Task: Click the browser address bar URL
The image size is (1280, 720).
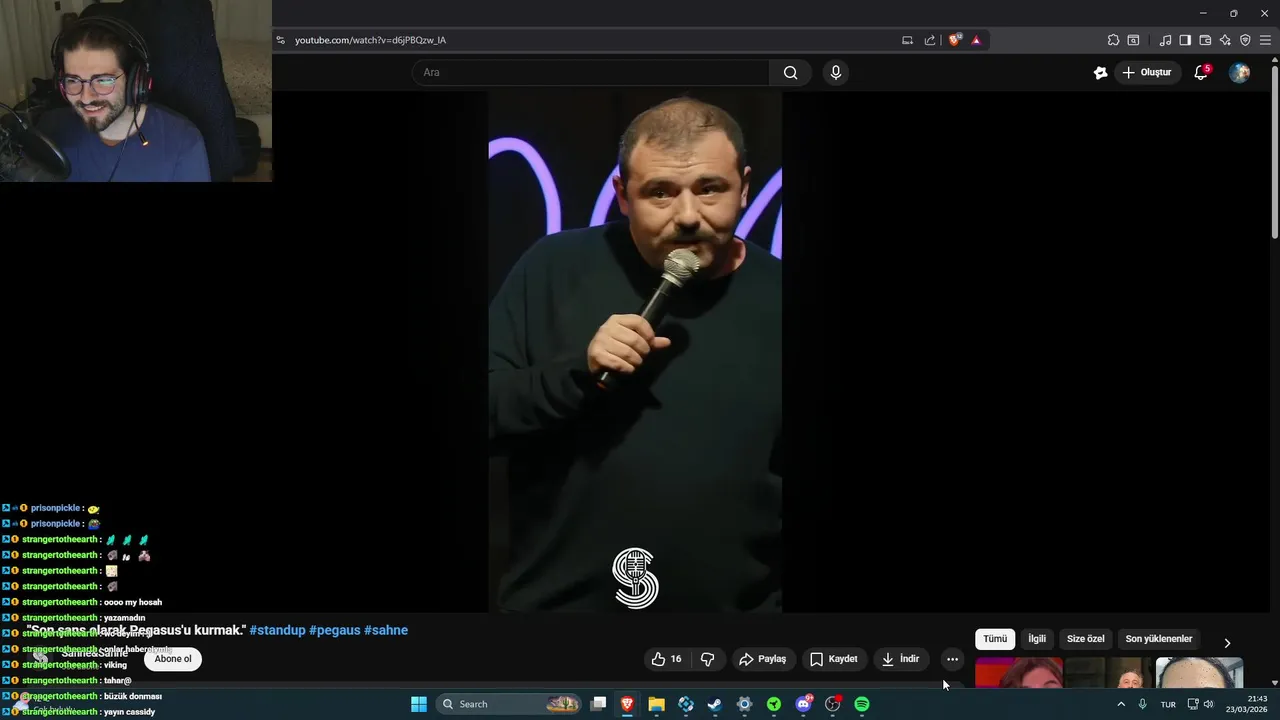Action: pos(370,40)
